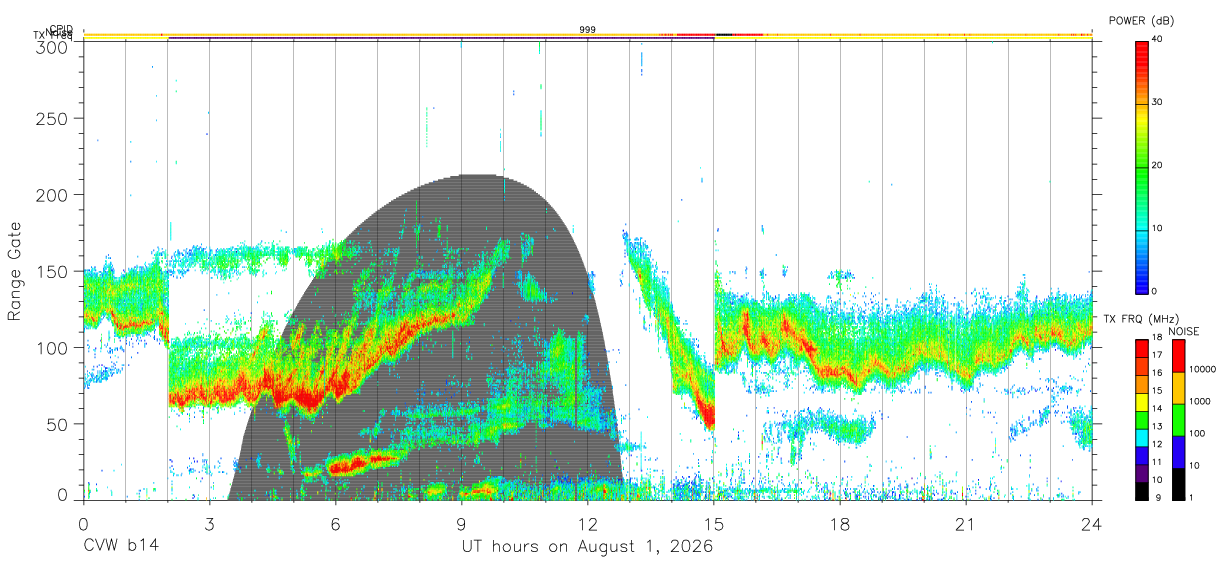
Task: Click the black 9–10 MHz TX FRQ swatch
Action: [1141, 491]
